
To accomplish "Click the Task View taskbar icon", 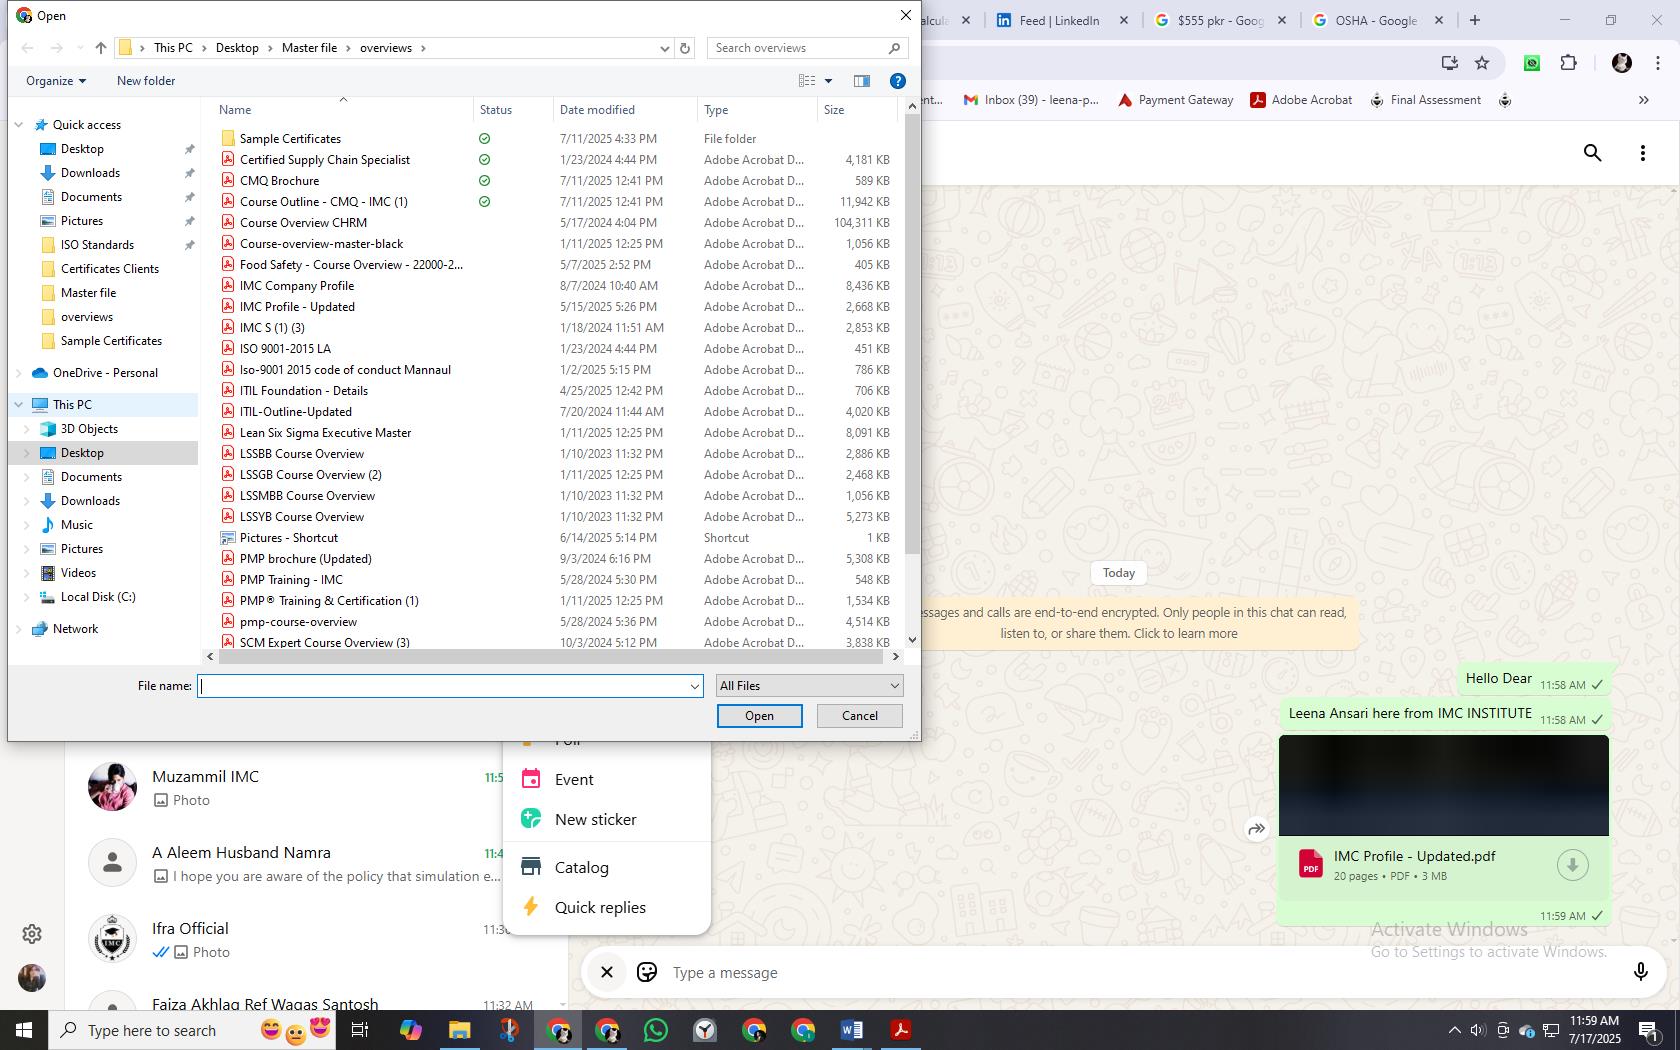I will point(360,1030).
